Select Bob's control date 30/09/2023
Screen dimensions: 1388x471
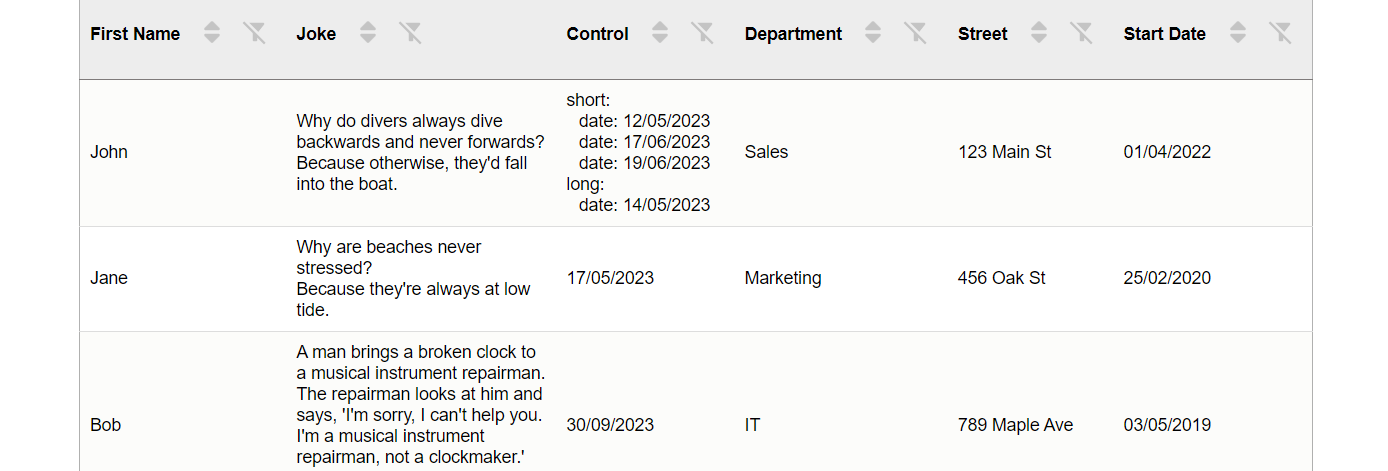(x=610, y=425)
